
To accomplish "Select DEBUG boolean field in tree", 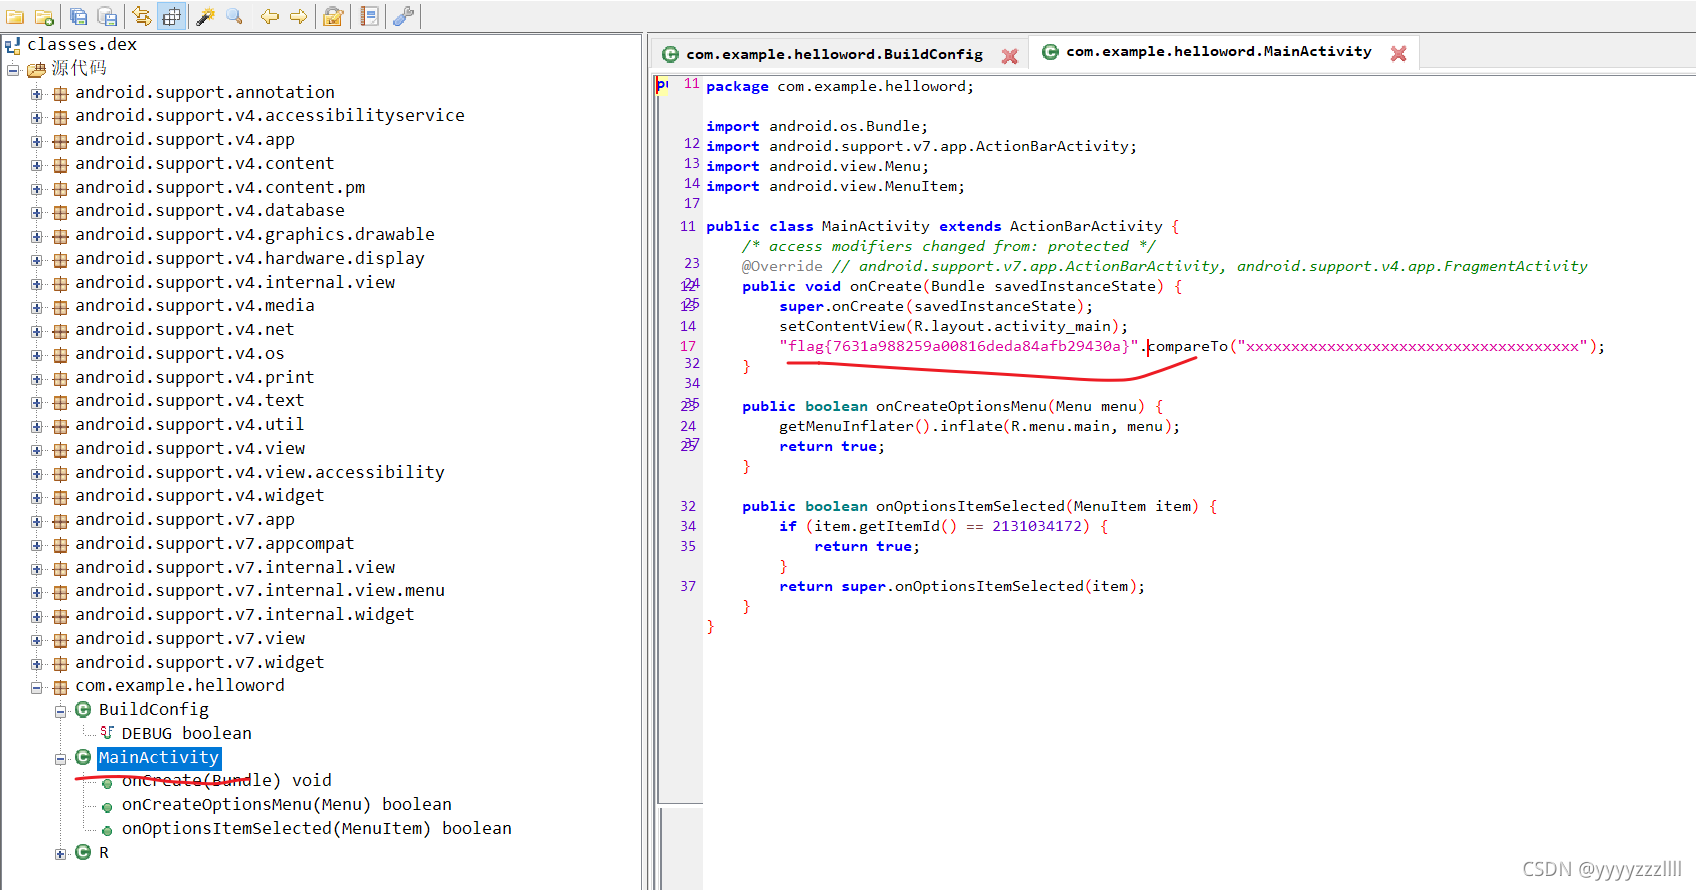I will pyautogui.click(x=186, y=733).
